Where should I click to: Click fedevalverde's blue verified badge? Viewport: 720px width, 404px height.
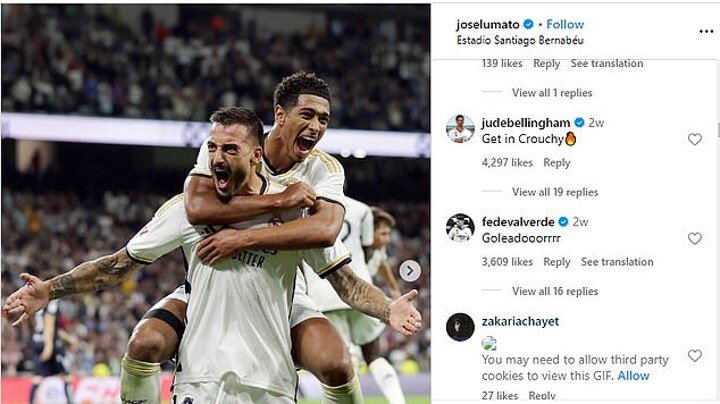coord(563,222)
